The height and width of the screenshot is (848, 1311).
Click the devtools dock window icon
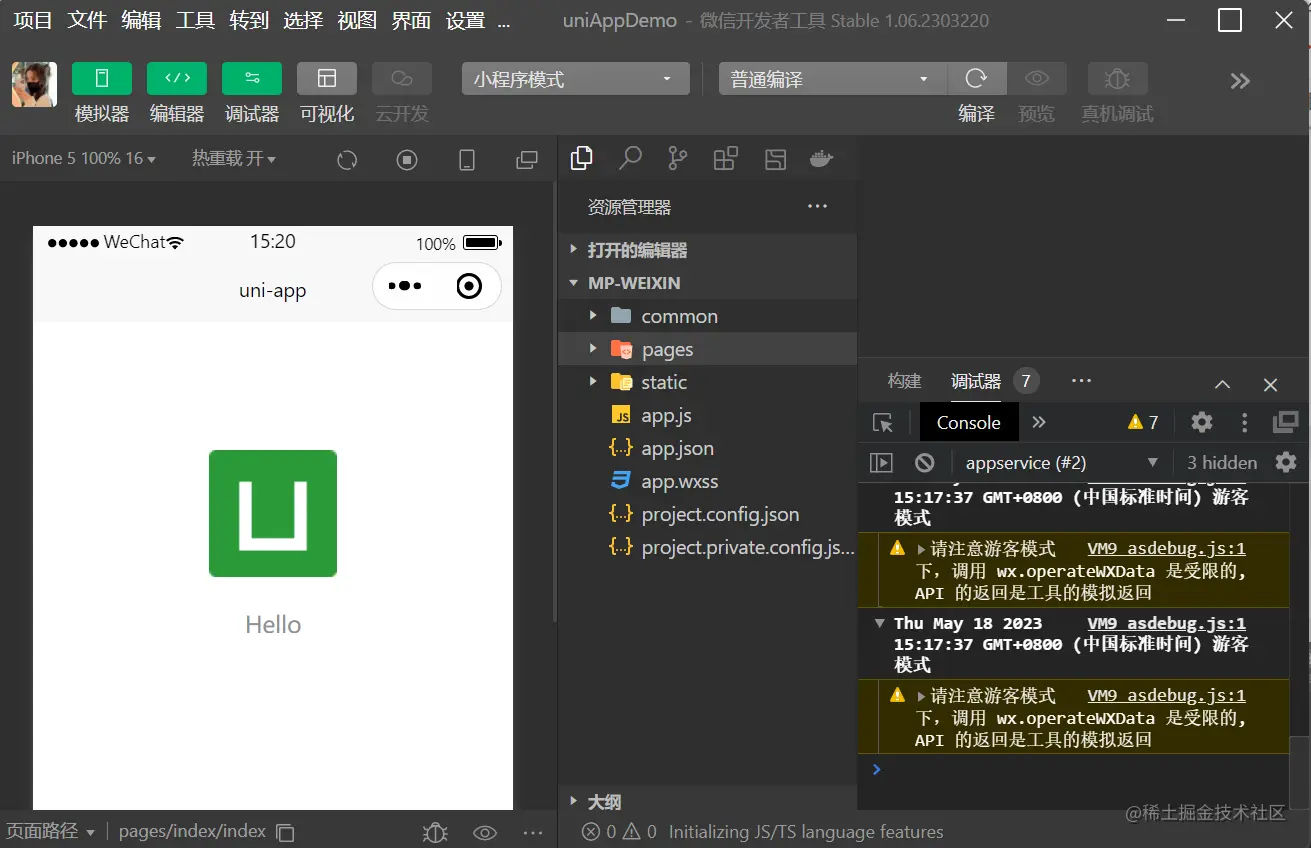pos(1286,422)
